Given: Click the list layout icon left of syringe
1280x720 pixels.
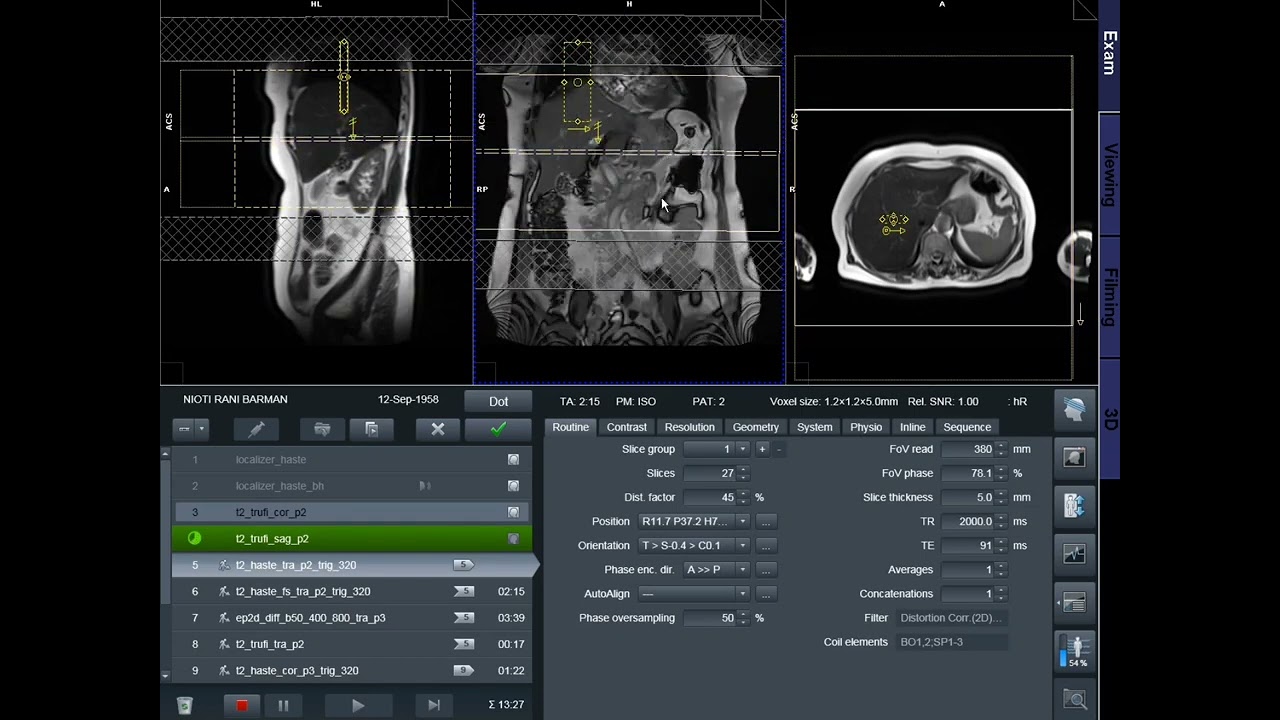Looking at the screenshot, I should coord(184,429).
